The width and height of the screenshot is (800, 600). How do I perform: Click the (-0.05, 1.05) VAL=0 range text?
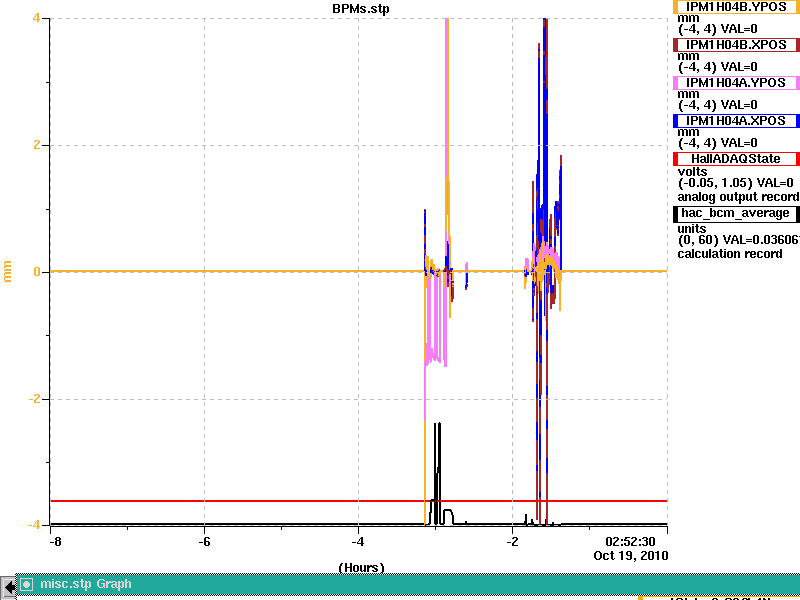[x=736, y=183]
